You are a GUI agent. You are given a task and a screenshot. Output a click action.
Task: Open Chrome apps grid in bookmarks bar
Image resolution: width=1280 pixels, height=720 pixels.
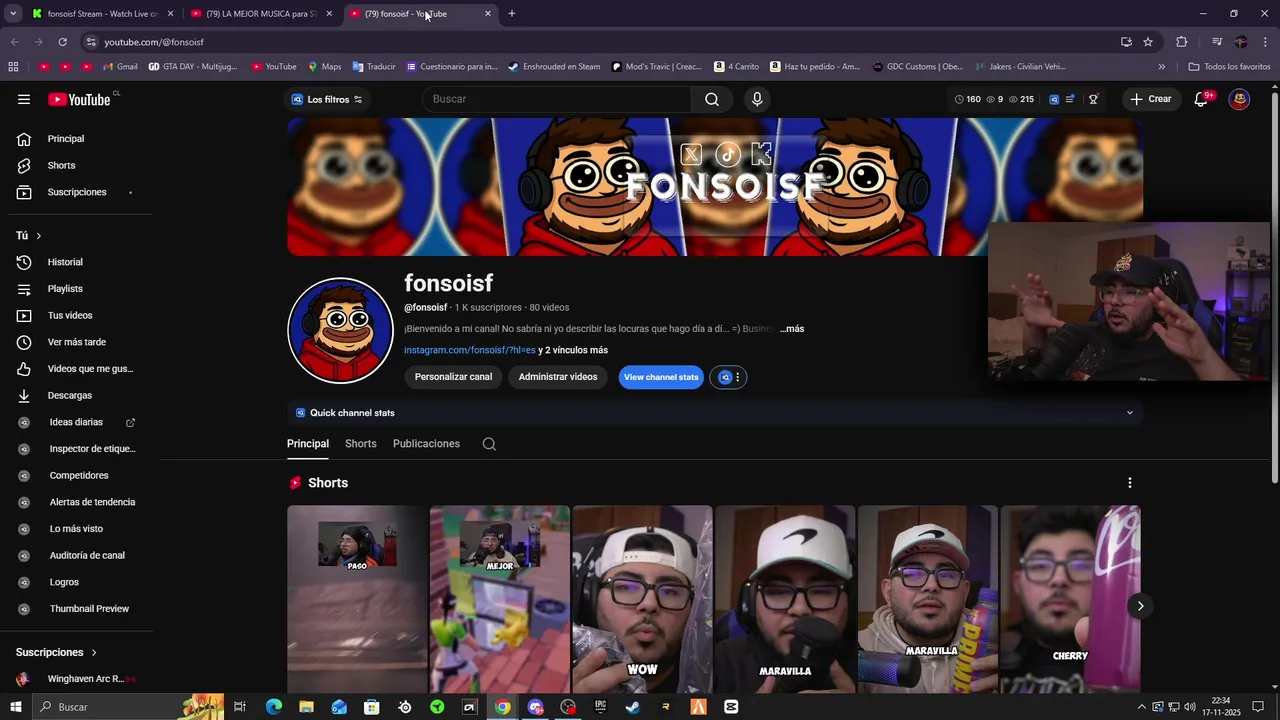tap(13, 67)
